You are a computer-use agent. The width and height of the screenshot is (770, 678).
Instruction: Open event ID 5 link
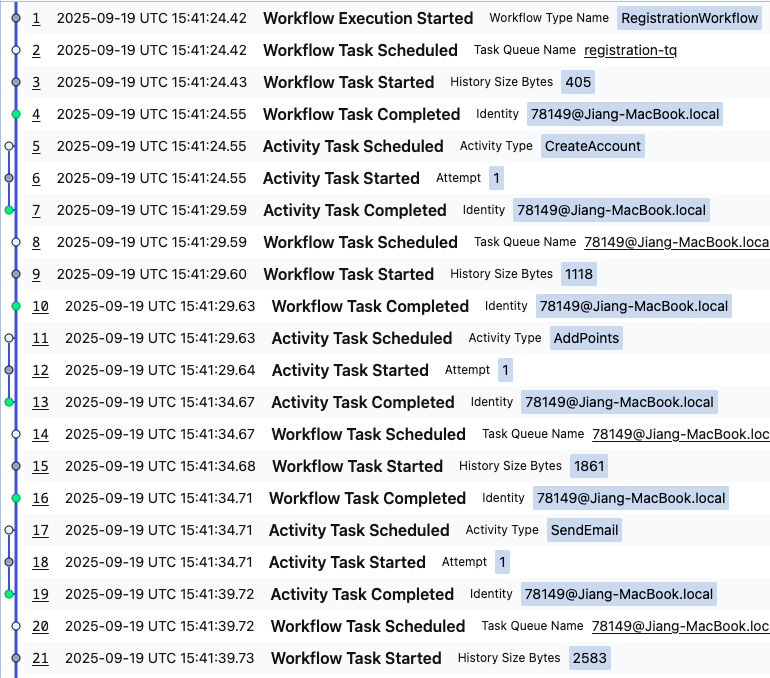[36, 146]
